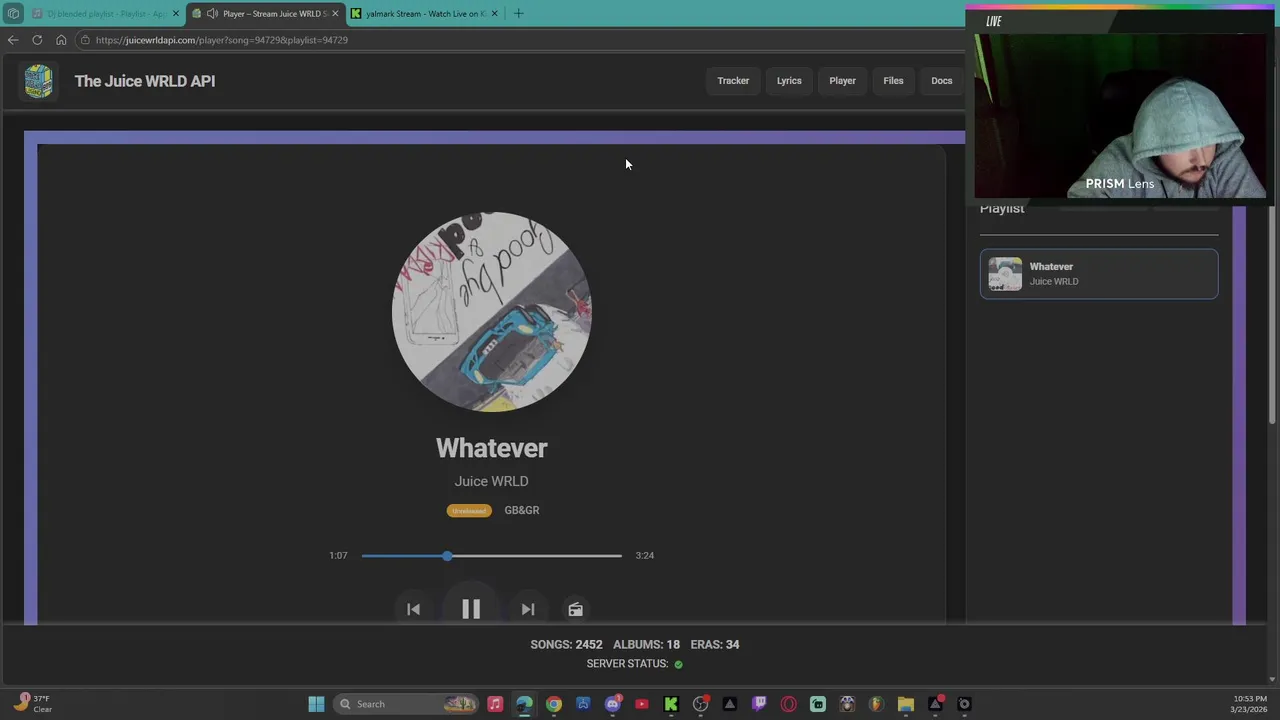Open Google Chrome from the taskbar
Image resolution: width=1280 pixels, height=720 pixels.
[x=554, y=704]
